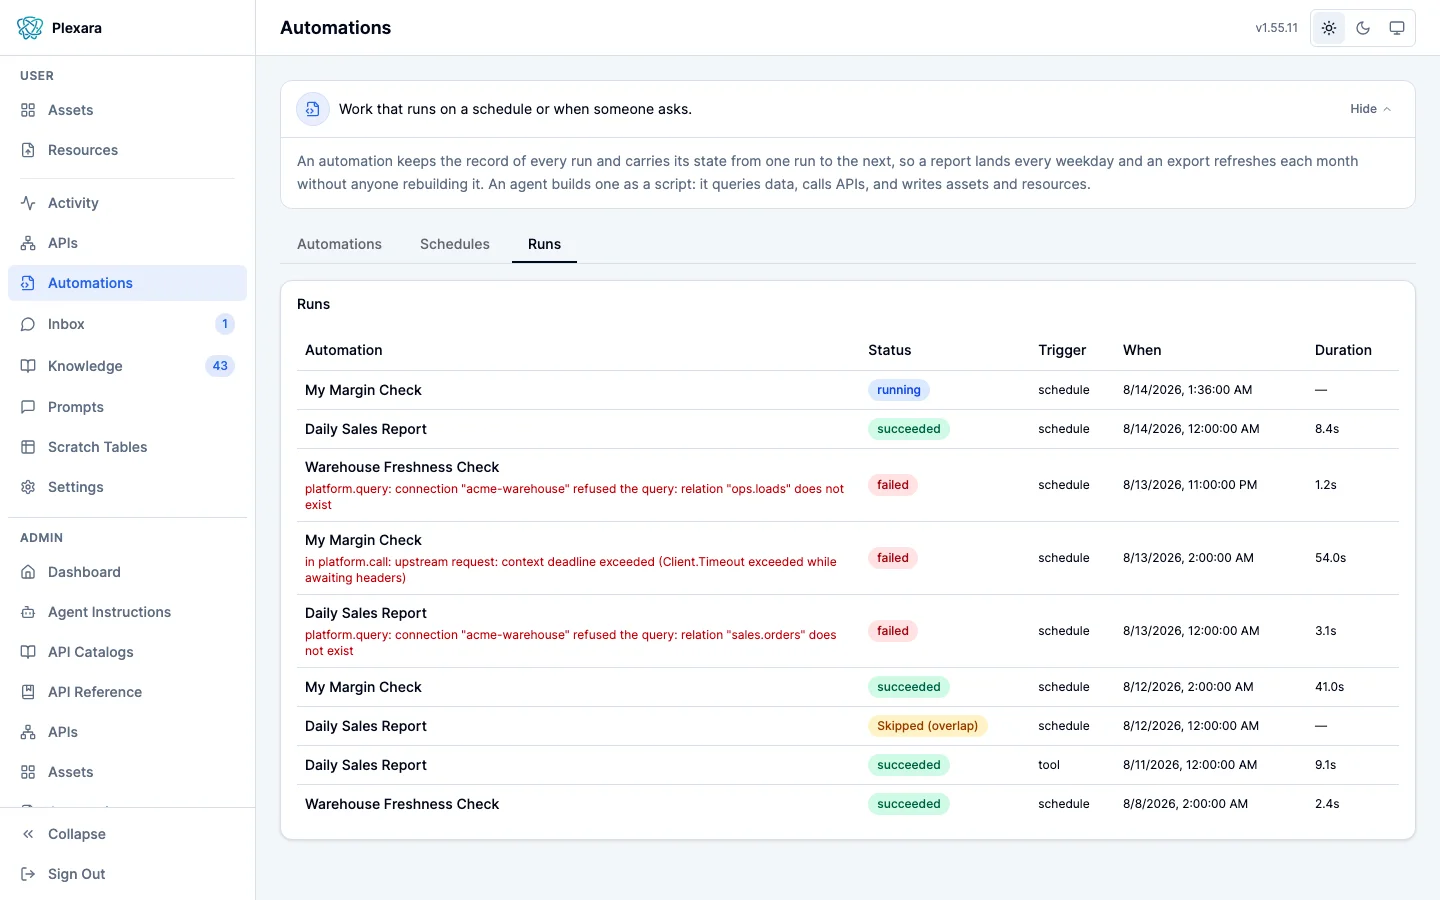
Task: Click the running status badge
Action: pyautogui.click(x=899, y=390)
